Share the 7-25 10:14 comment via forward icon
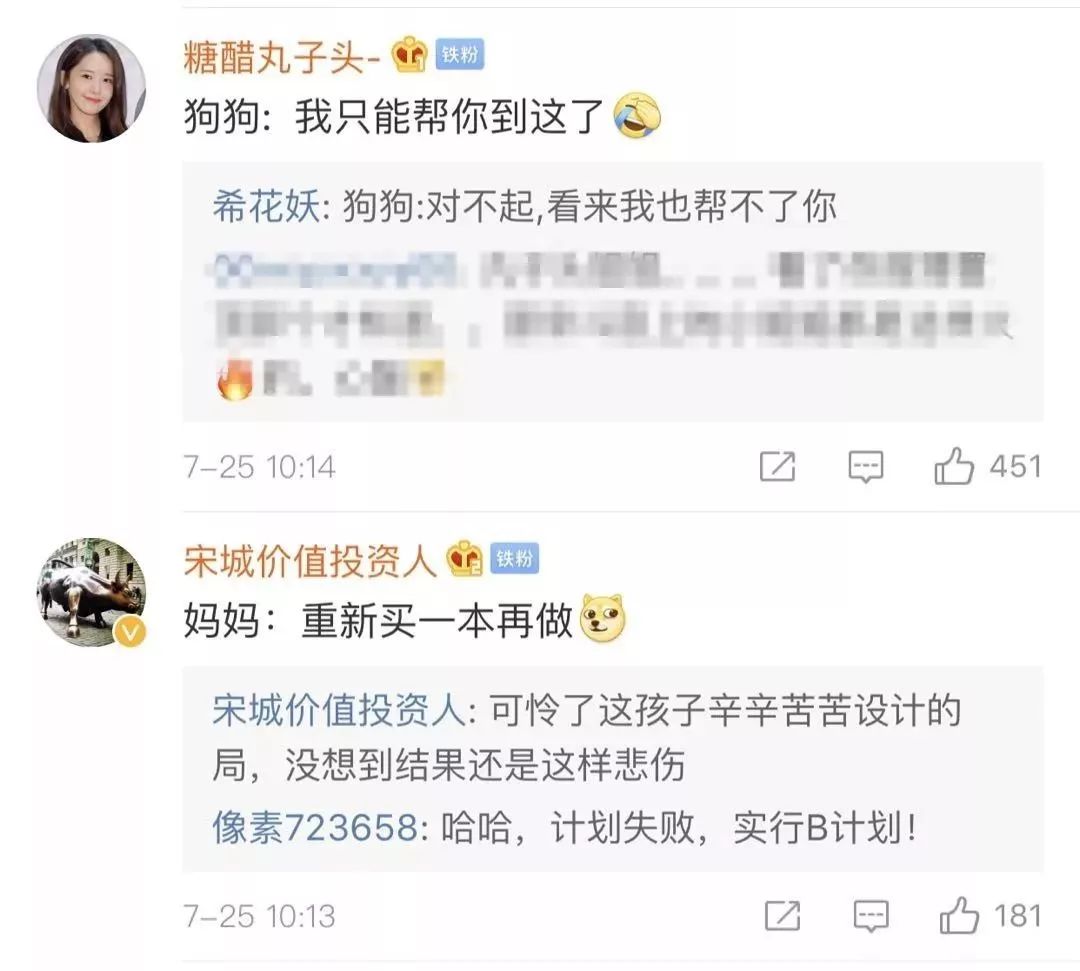 [x=778, y=467]
